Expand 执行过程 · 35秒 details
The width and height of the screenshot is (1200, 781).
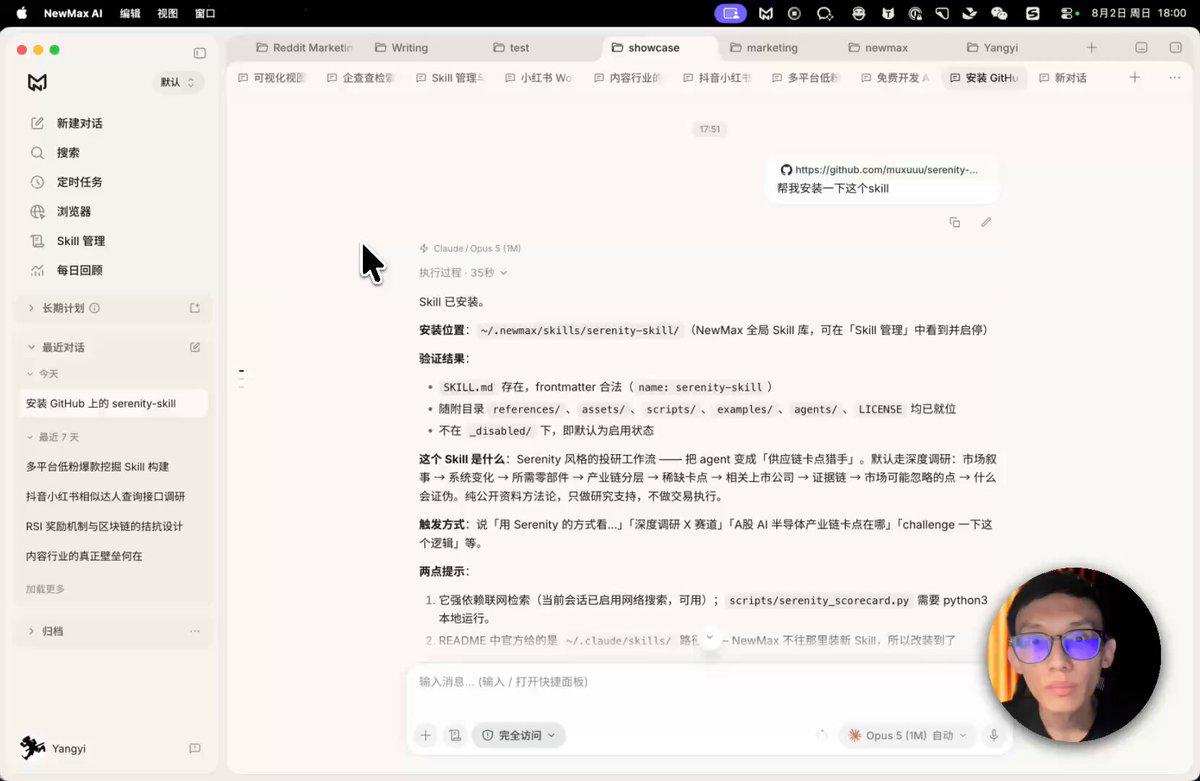pos(463,272)
